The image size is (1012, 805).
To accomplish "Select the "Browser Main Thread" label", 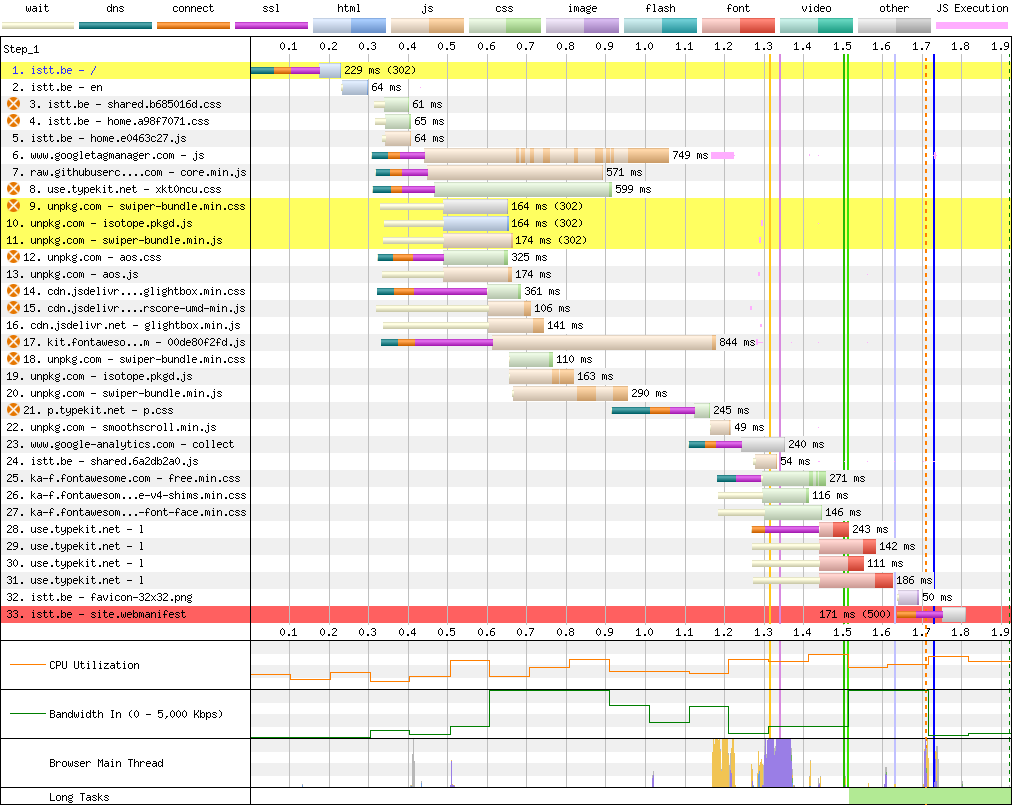I will click(106, 763).
